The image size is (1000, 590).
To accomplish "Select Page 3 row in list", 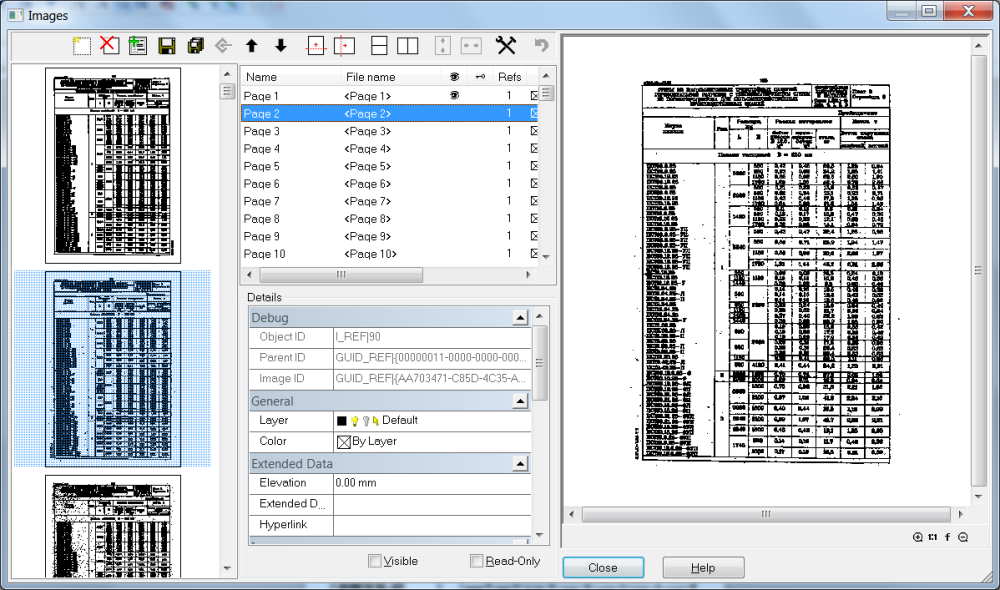I will pos(389,131).
